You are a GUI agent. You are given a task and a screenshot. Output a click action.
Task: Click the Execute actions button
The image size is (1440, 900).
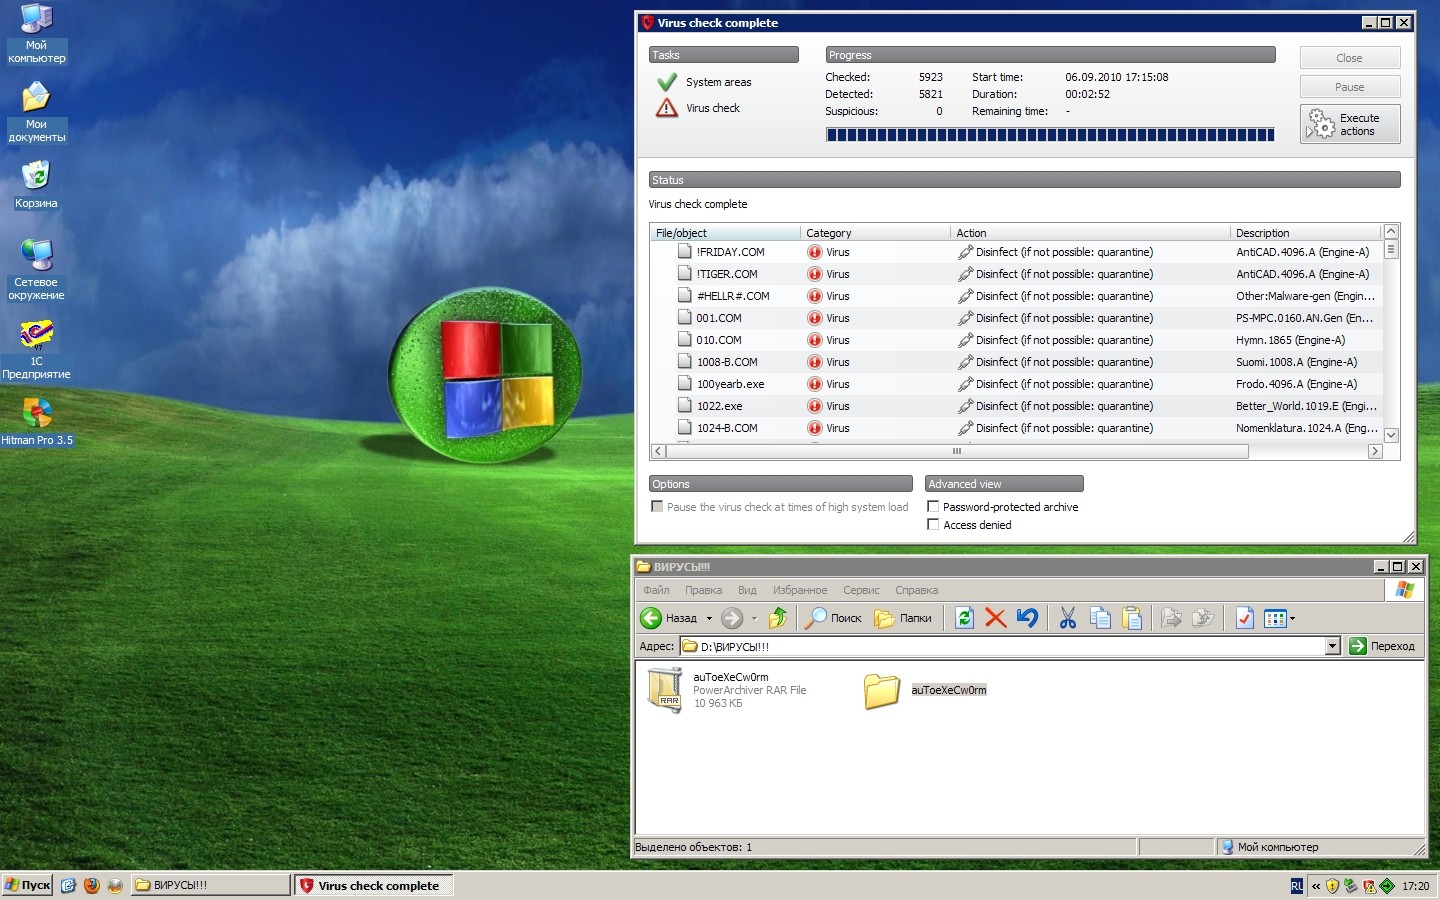[x=1349, y=124]
